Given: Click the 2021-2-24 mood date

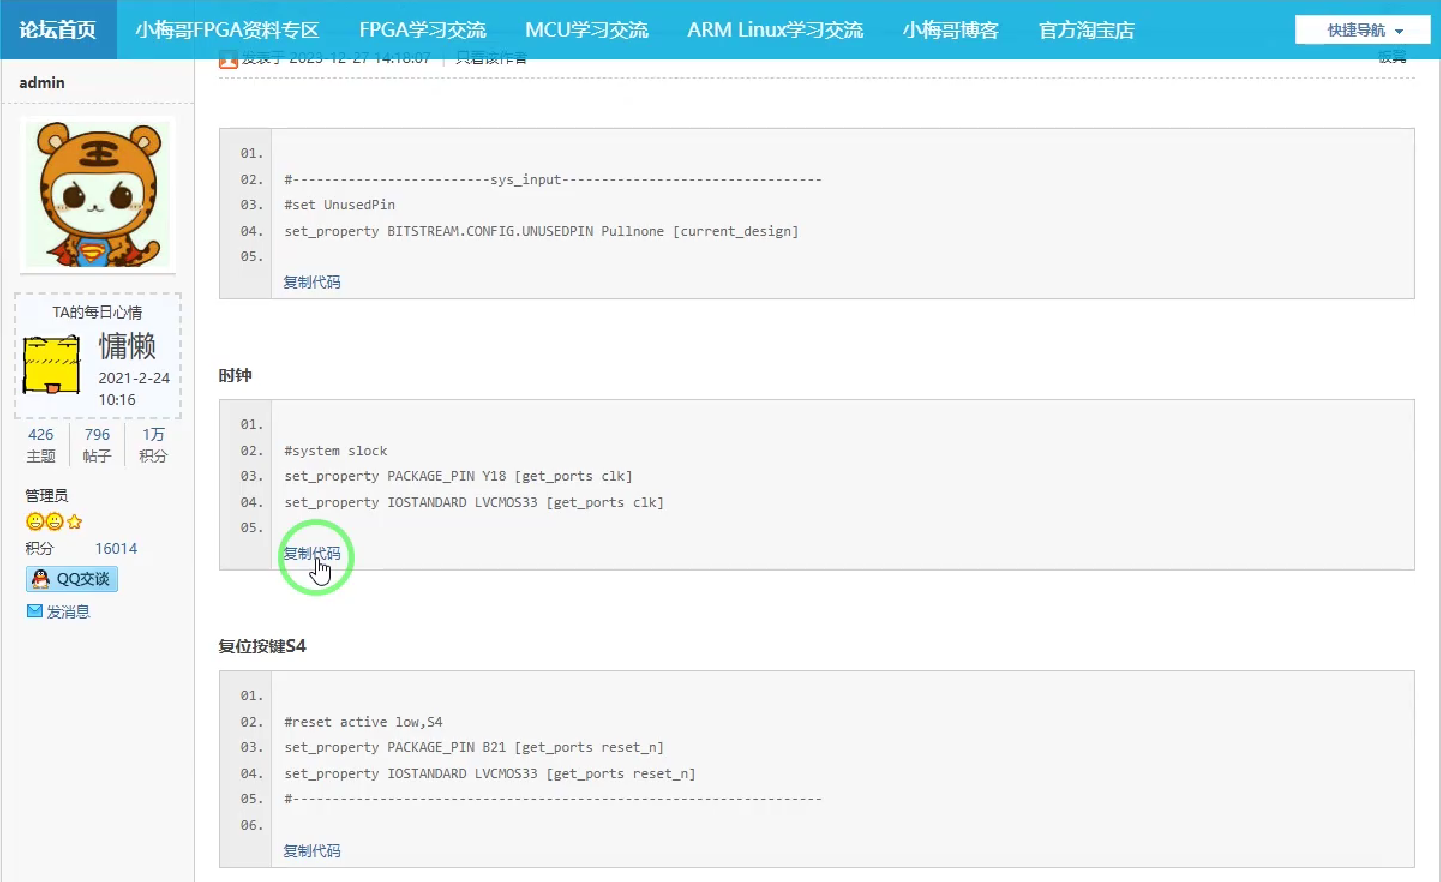Looking at the screenshot, I should (x=134, y=378).
